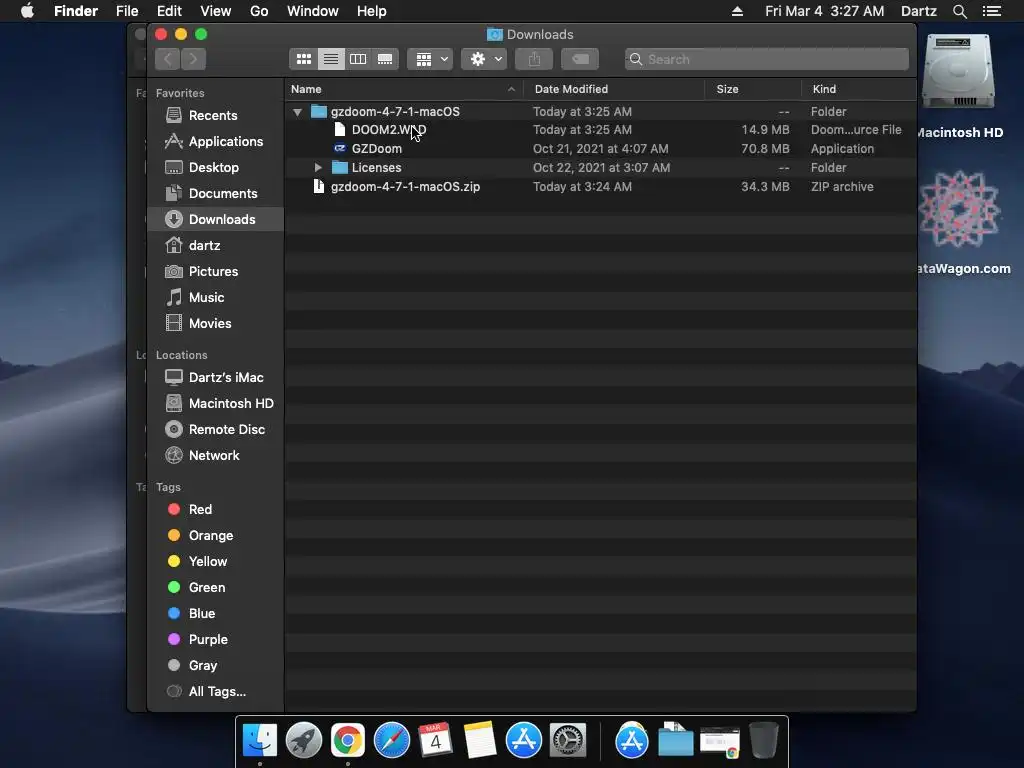Open the Go menu
This screenshot has height=768, width=1024.
tap(259, 11)
